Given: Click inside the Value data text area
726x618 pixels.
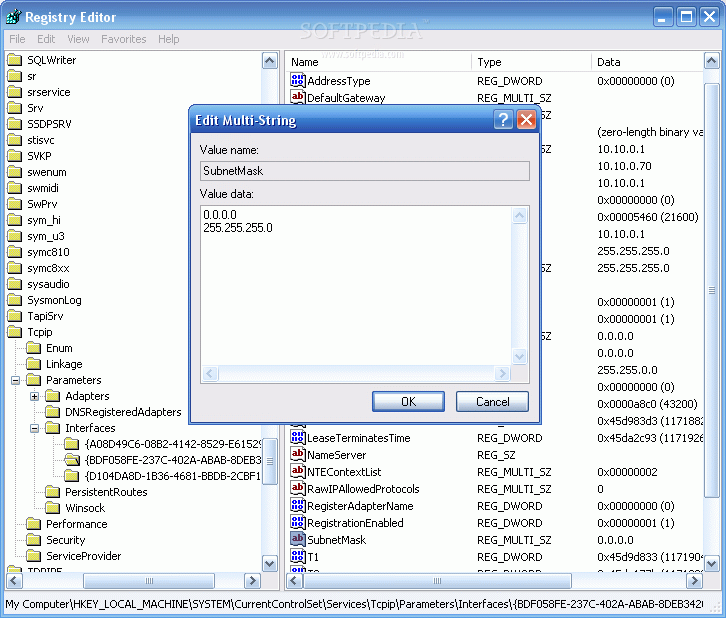Looking at the screenshot, I should pos(355,290).
